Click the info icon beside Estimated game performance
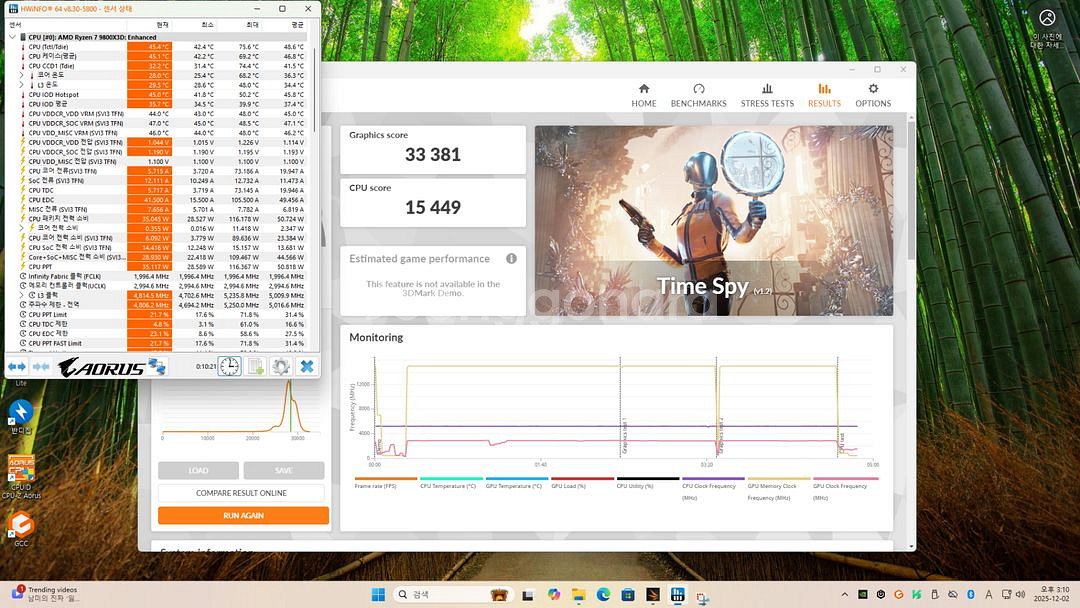Image resolution: width=1080 pixels, height=608 pixels. [x=511, y=258]
